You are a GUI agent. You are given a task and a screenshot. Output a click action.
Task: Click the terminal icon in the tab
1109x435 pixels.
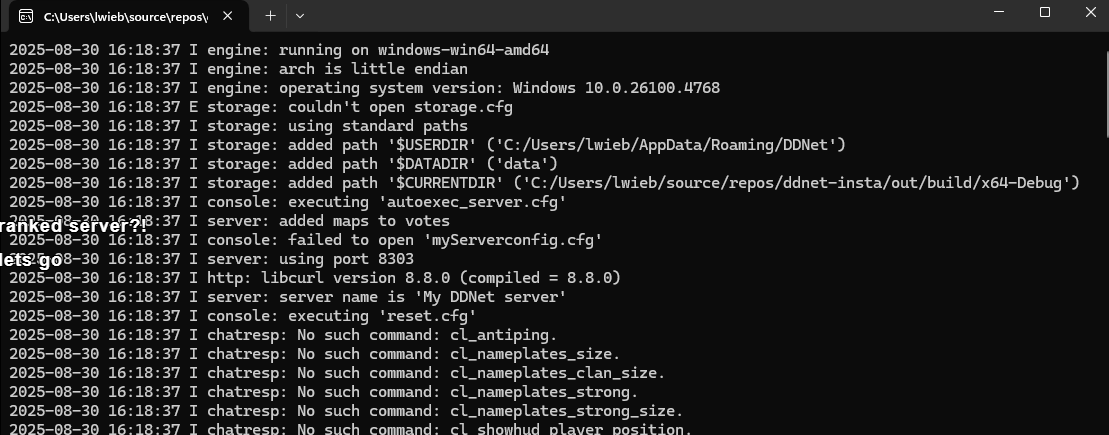click(25, 16)
